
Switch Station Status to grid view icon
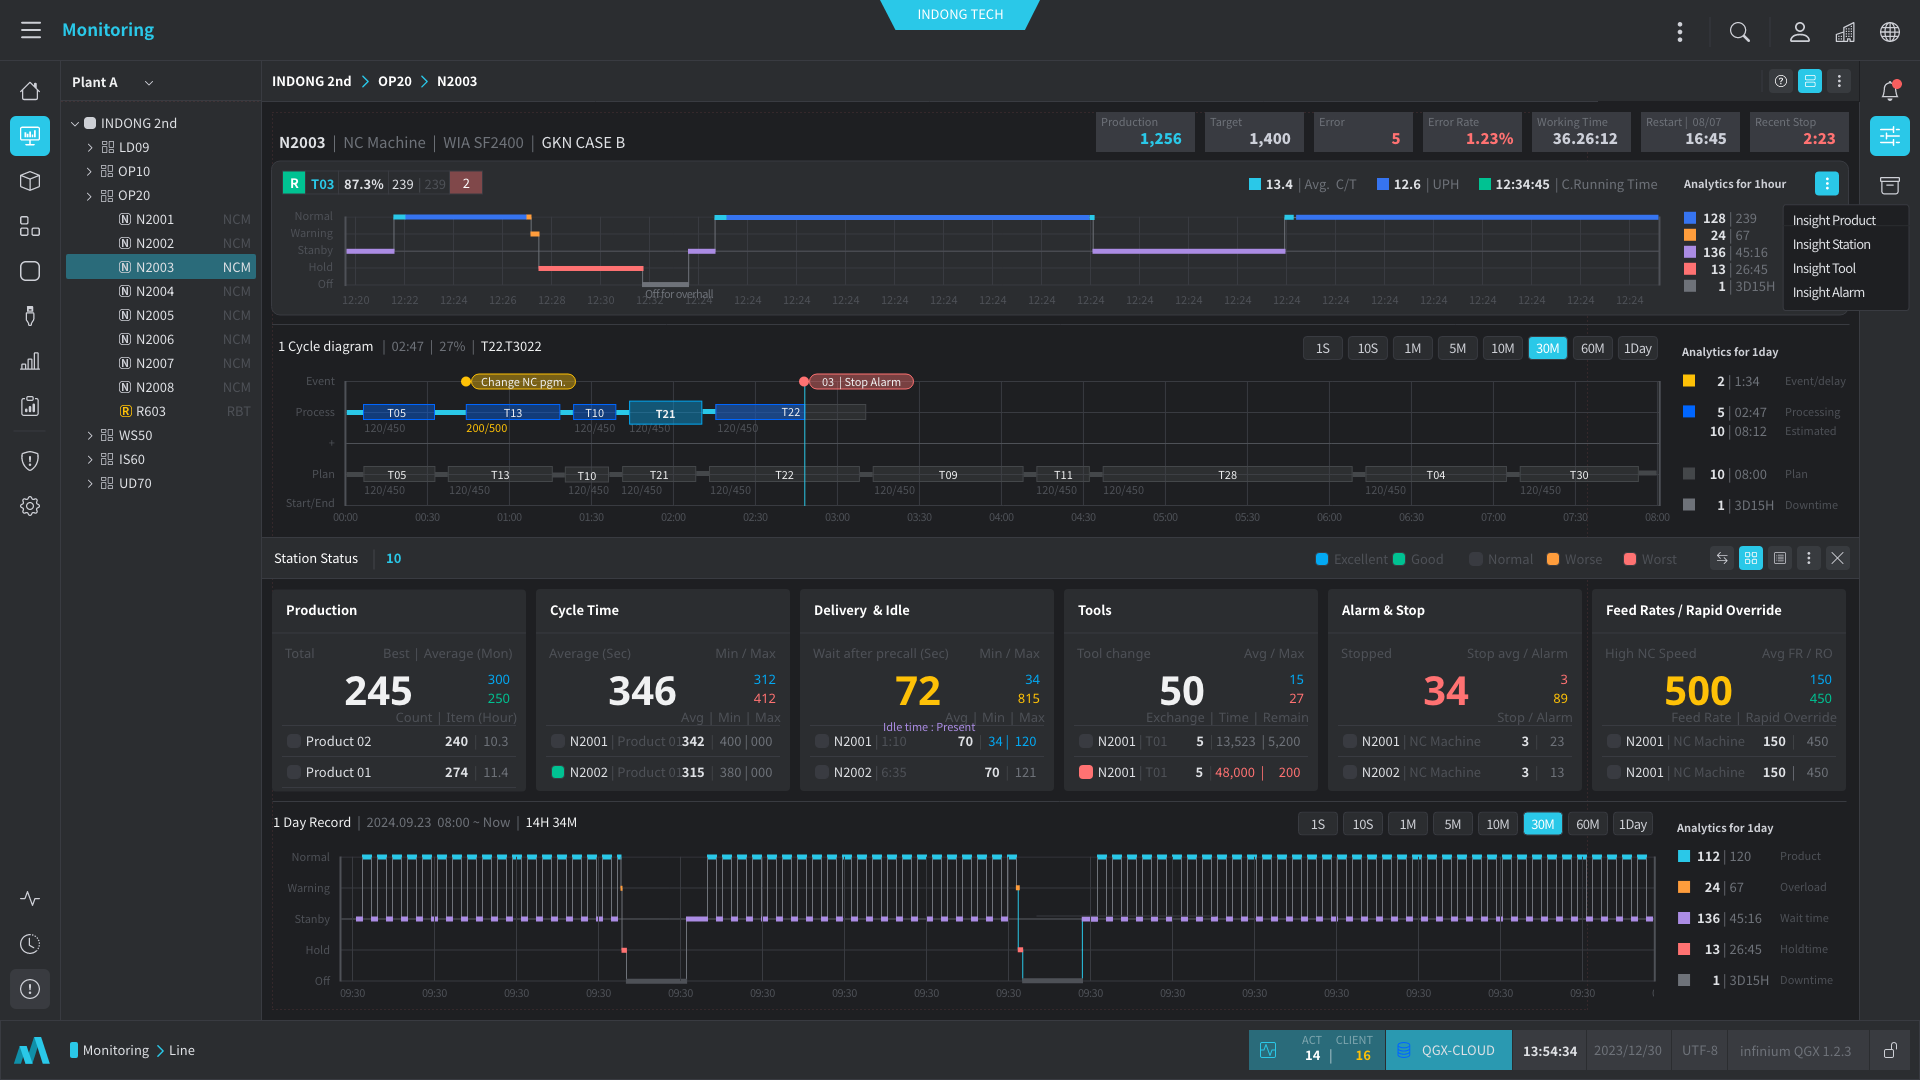pyautogui.click(x=1750, y=559)
